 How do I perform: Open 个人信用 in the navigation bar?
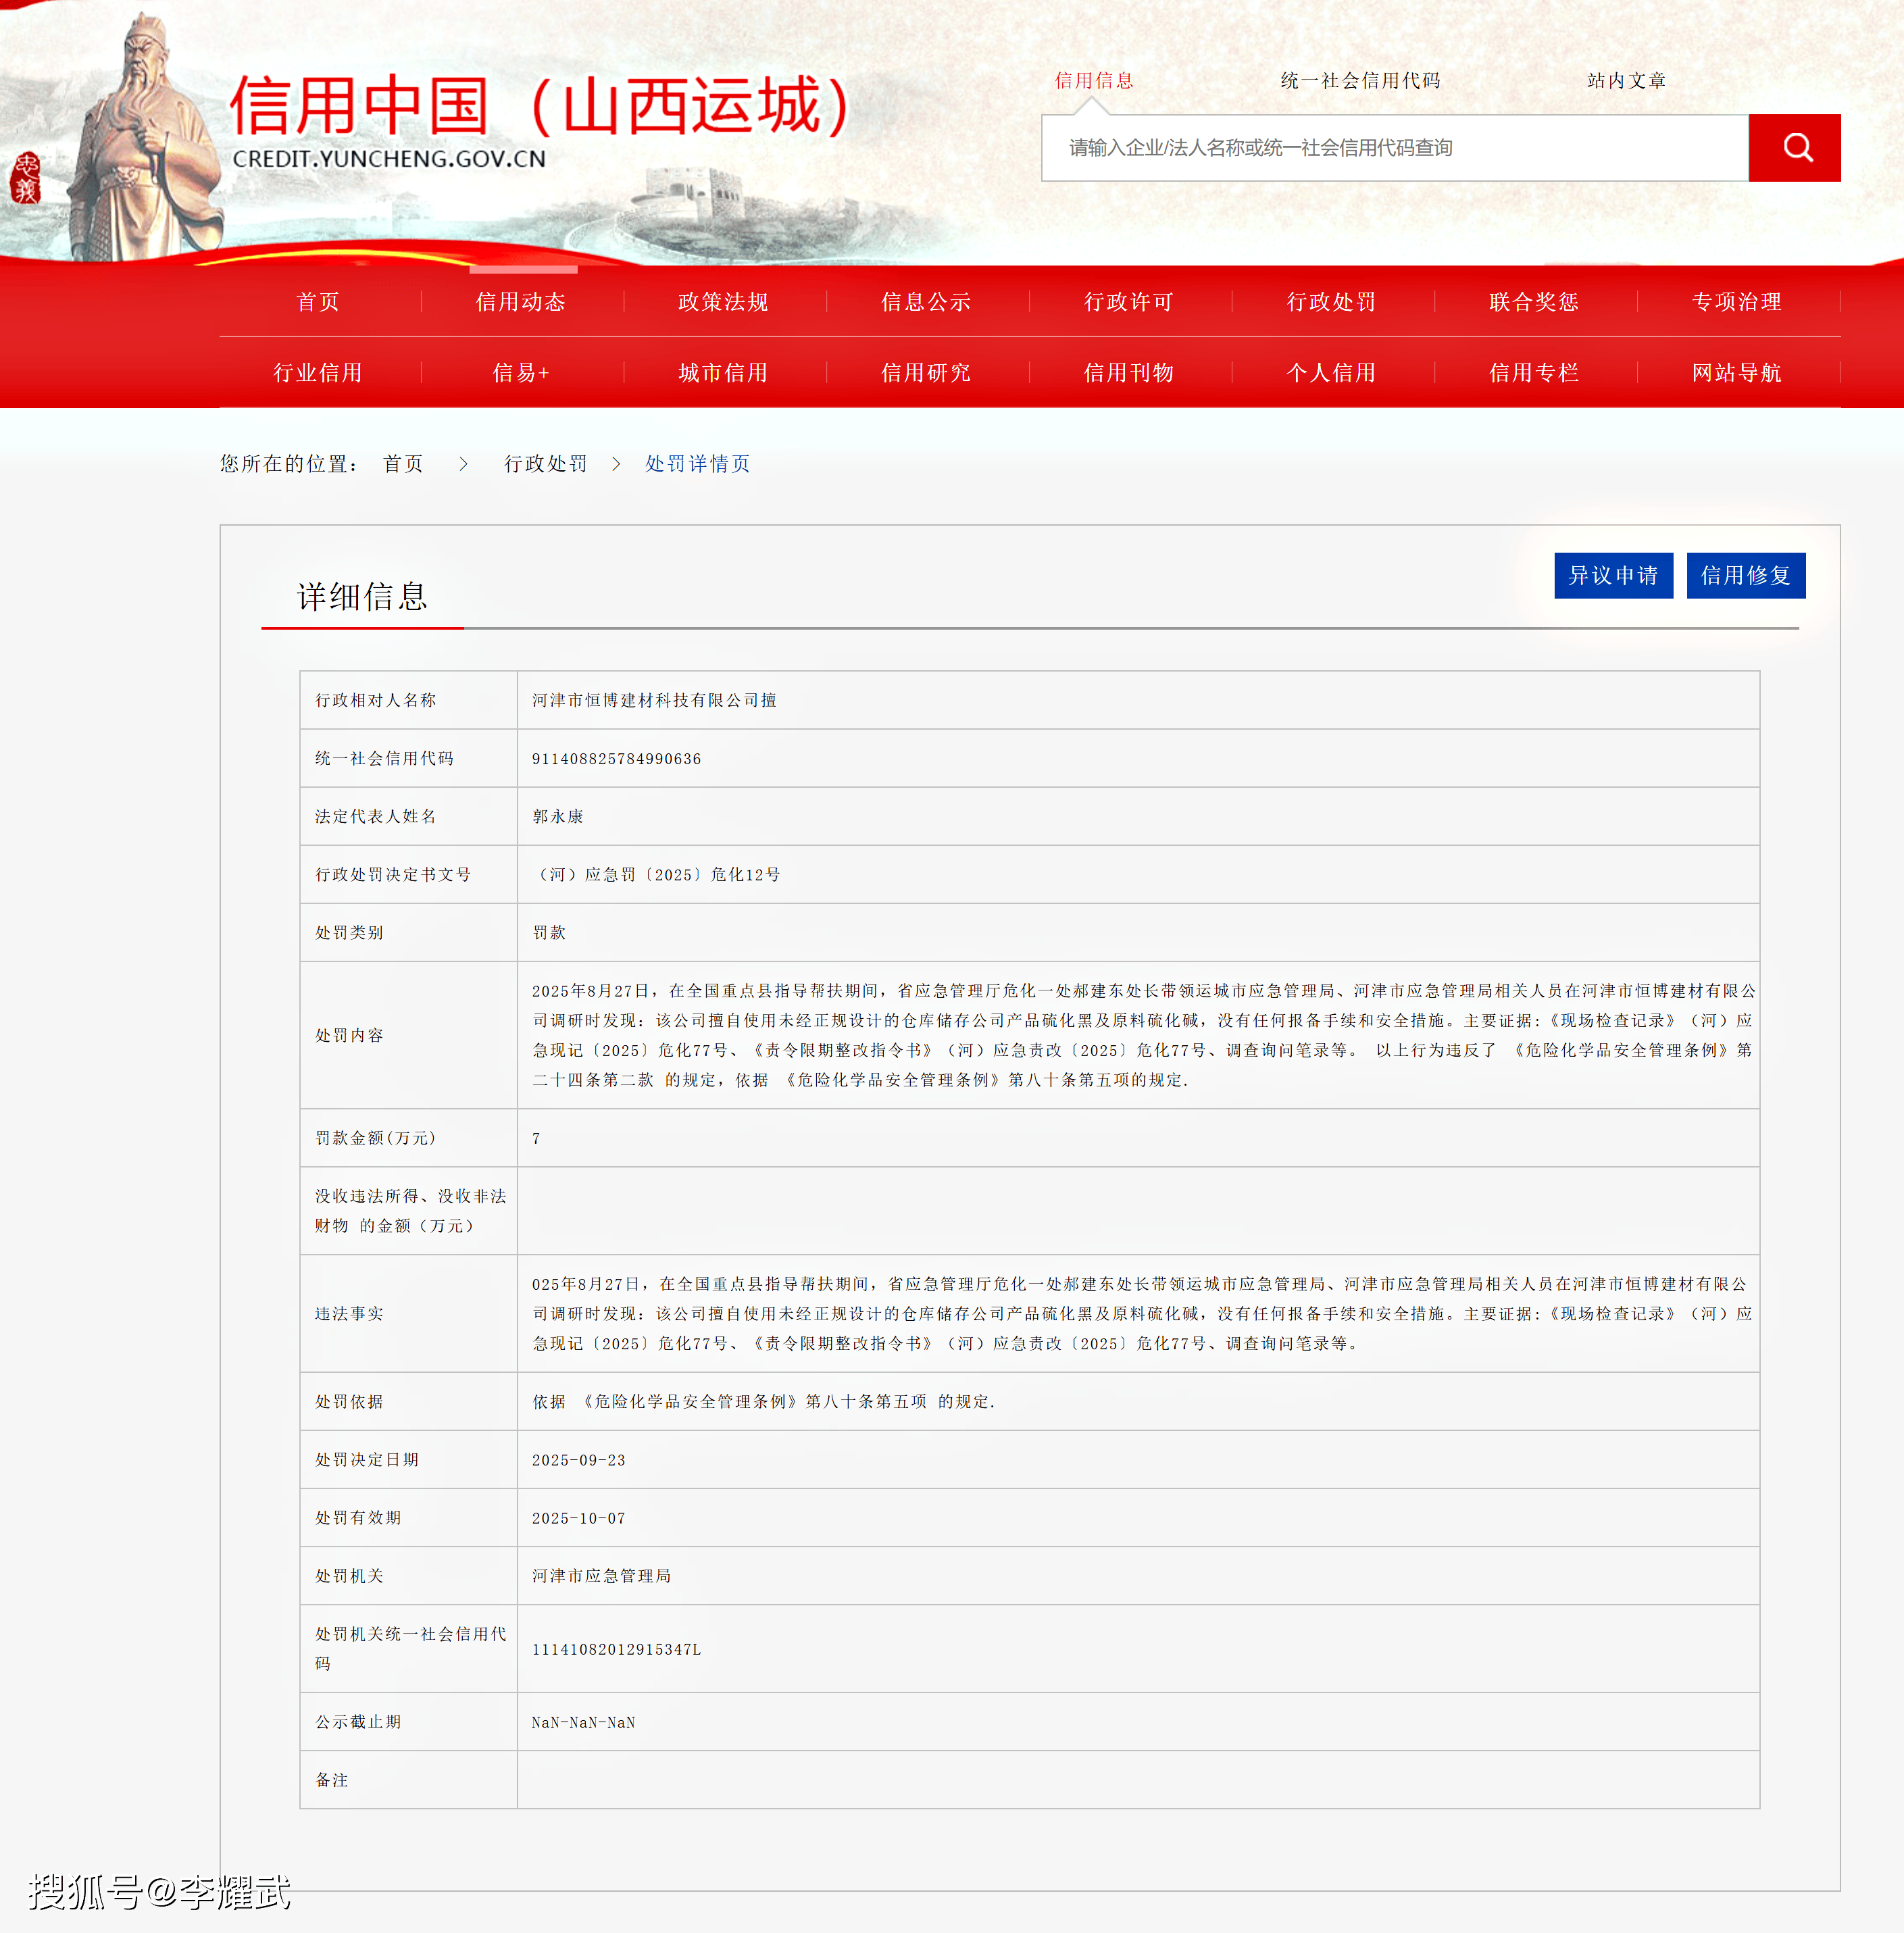click(x=1331, y=373)
